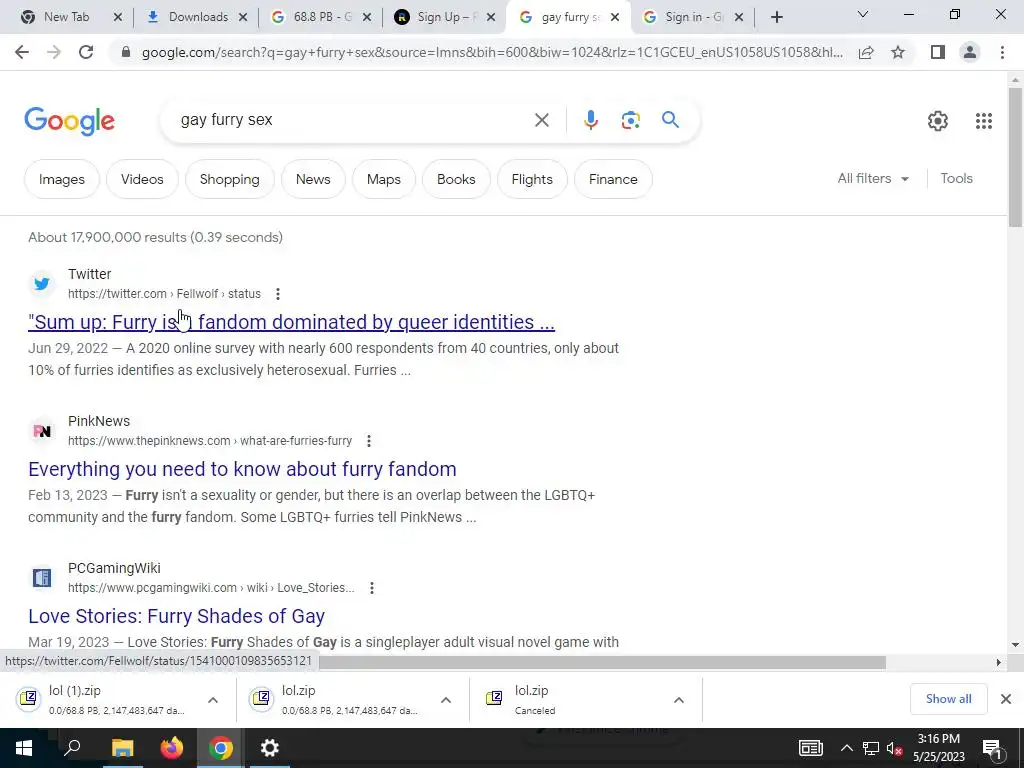Filter results by Books
1024x768 pixels.
[456, 179]
